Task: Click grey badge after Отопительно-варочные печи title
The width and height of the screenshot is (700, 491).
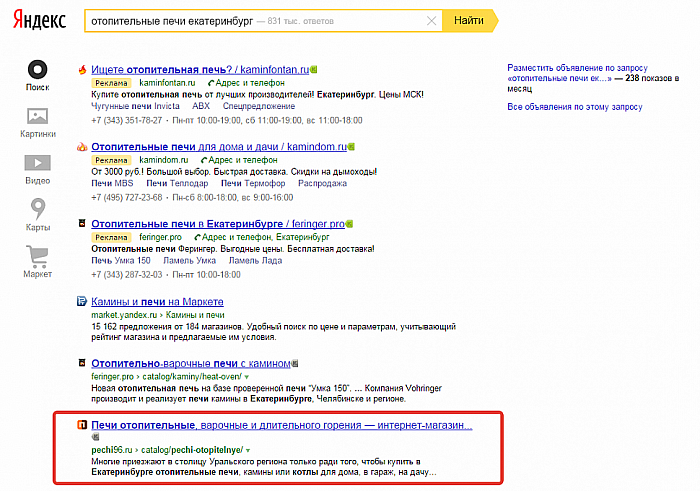Action: pos(295,363)
